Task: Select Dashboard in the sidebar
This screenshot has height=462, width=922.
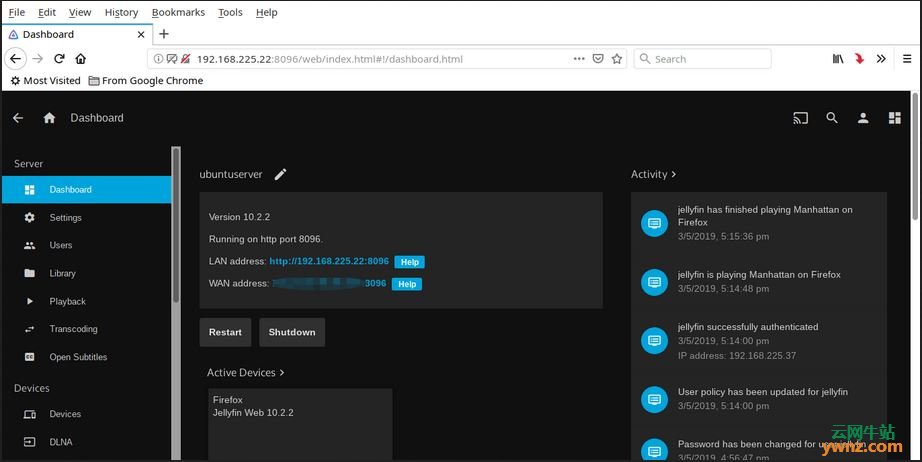Action: tap(87, 189)
